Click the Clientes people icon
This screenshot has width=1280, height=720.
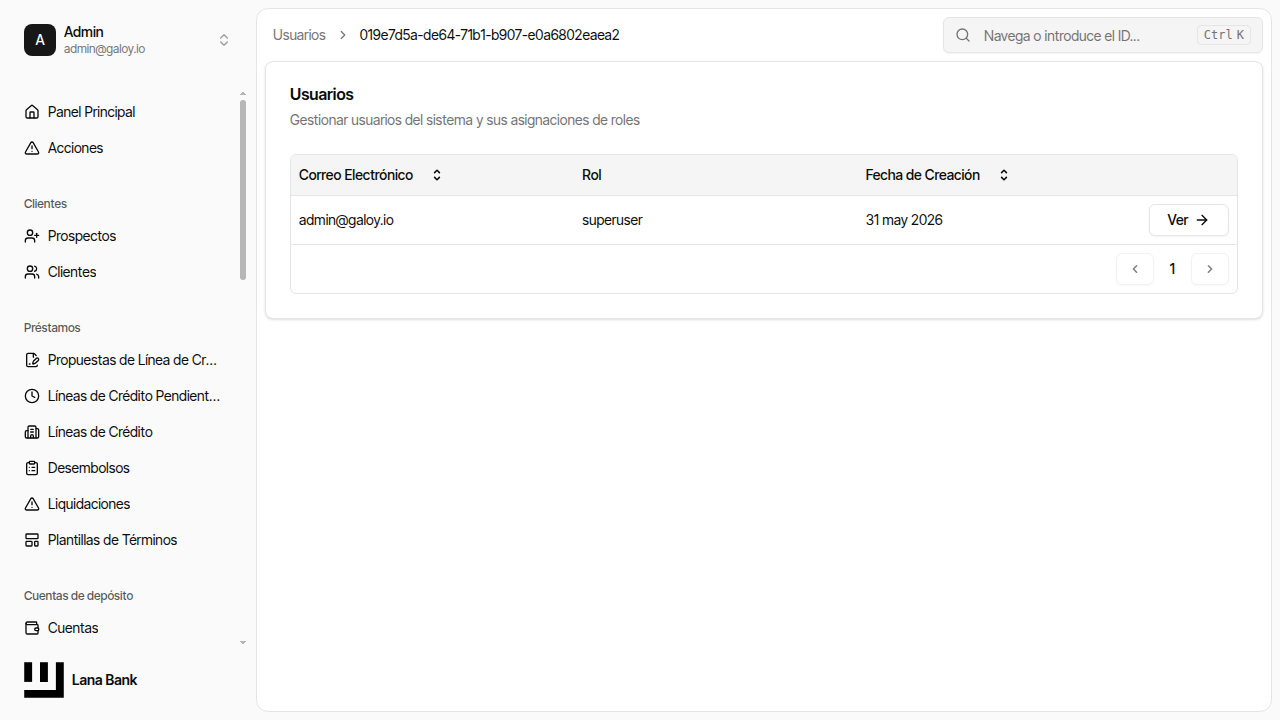pos(32,272)
